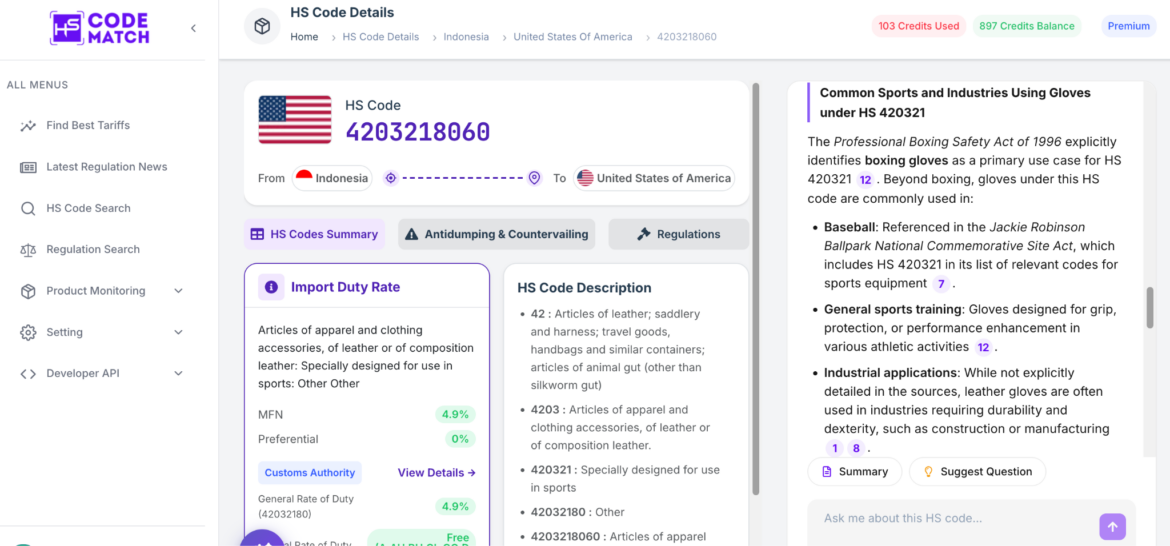
Task: Open citation 7 in Baseball bullet
Action: pyautogui.click(x=941, y=283)
